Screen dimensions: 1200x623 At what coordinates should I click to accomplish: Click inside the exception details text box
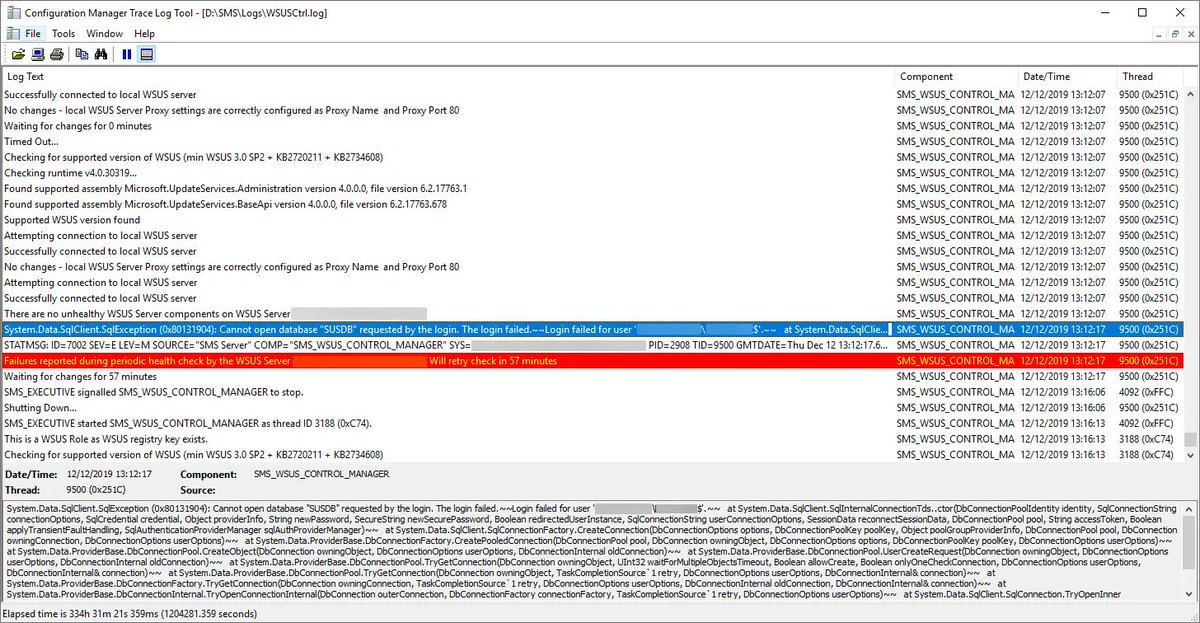point(591,549)
